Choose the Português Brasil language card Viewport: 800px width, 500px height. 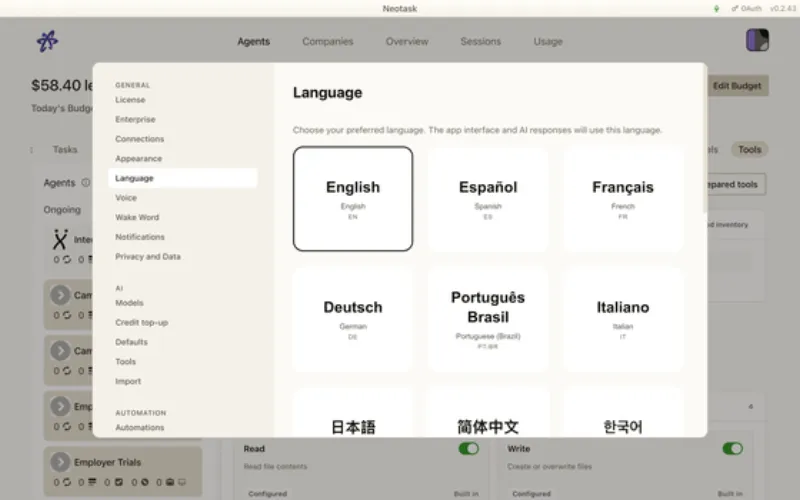click(x=488, y=319)
